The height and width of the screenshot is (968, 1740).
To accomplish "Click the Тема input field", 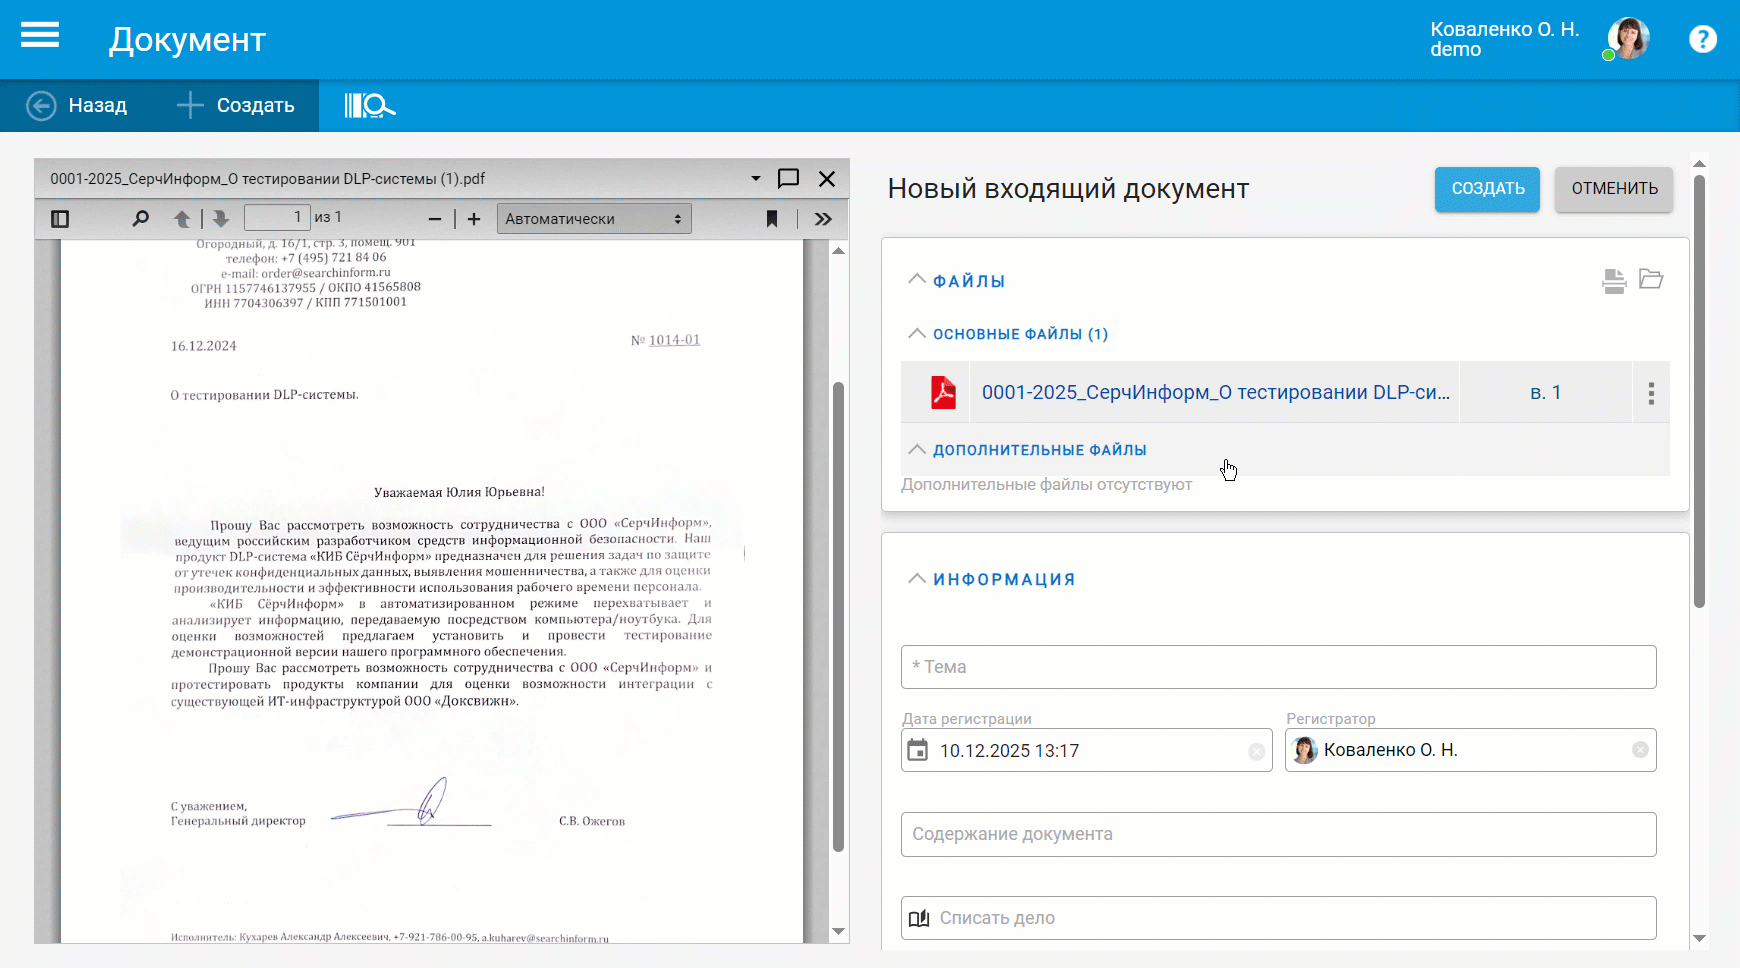I will click(1278, 667).
